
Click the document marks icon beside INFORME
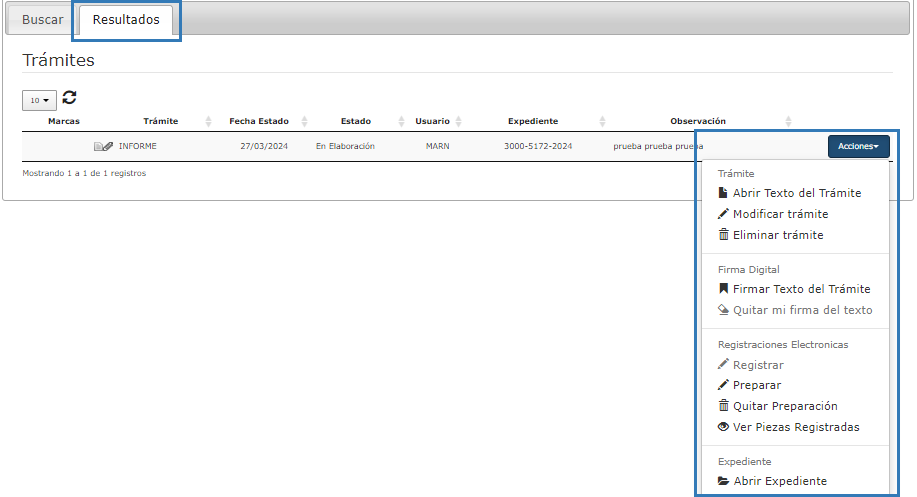103,146
